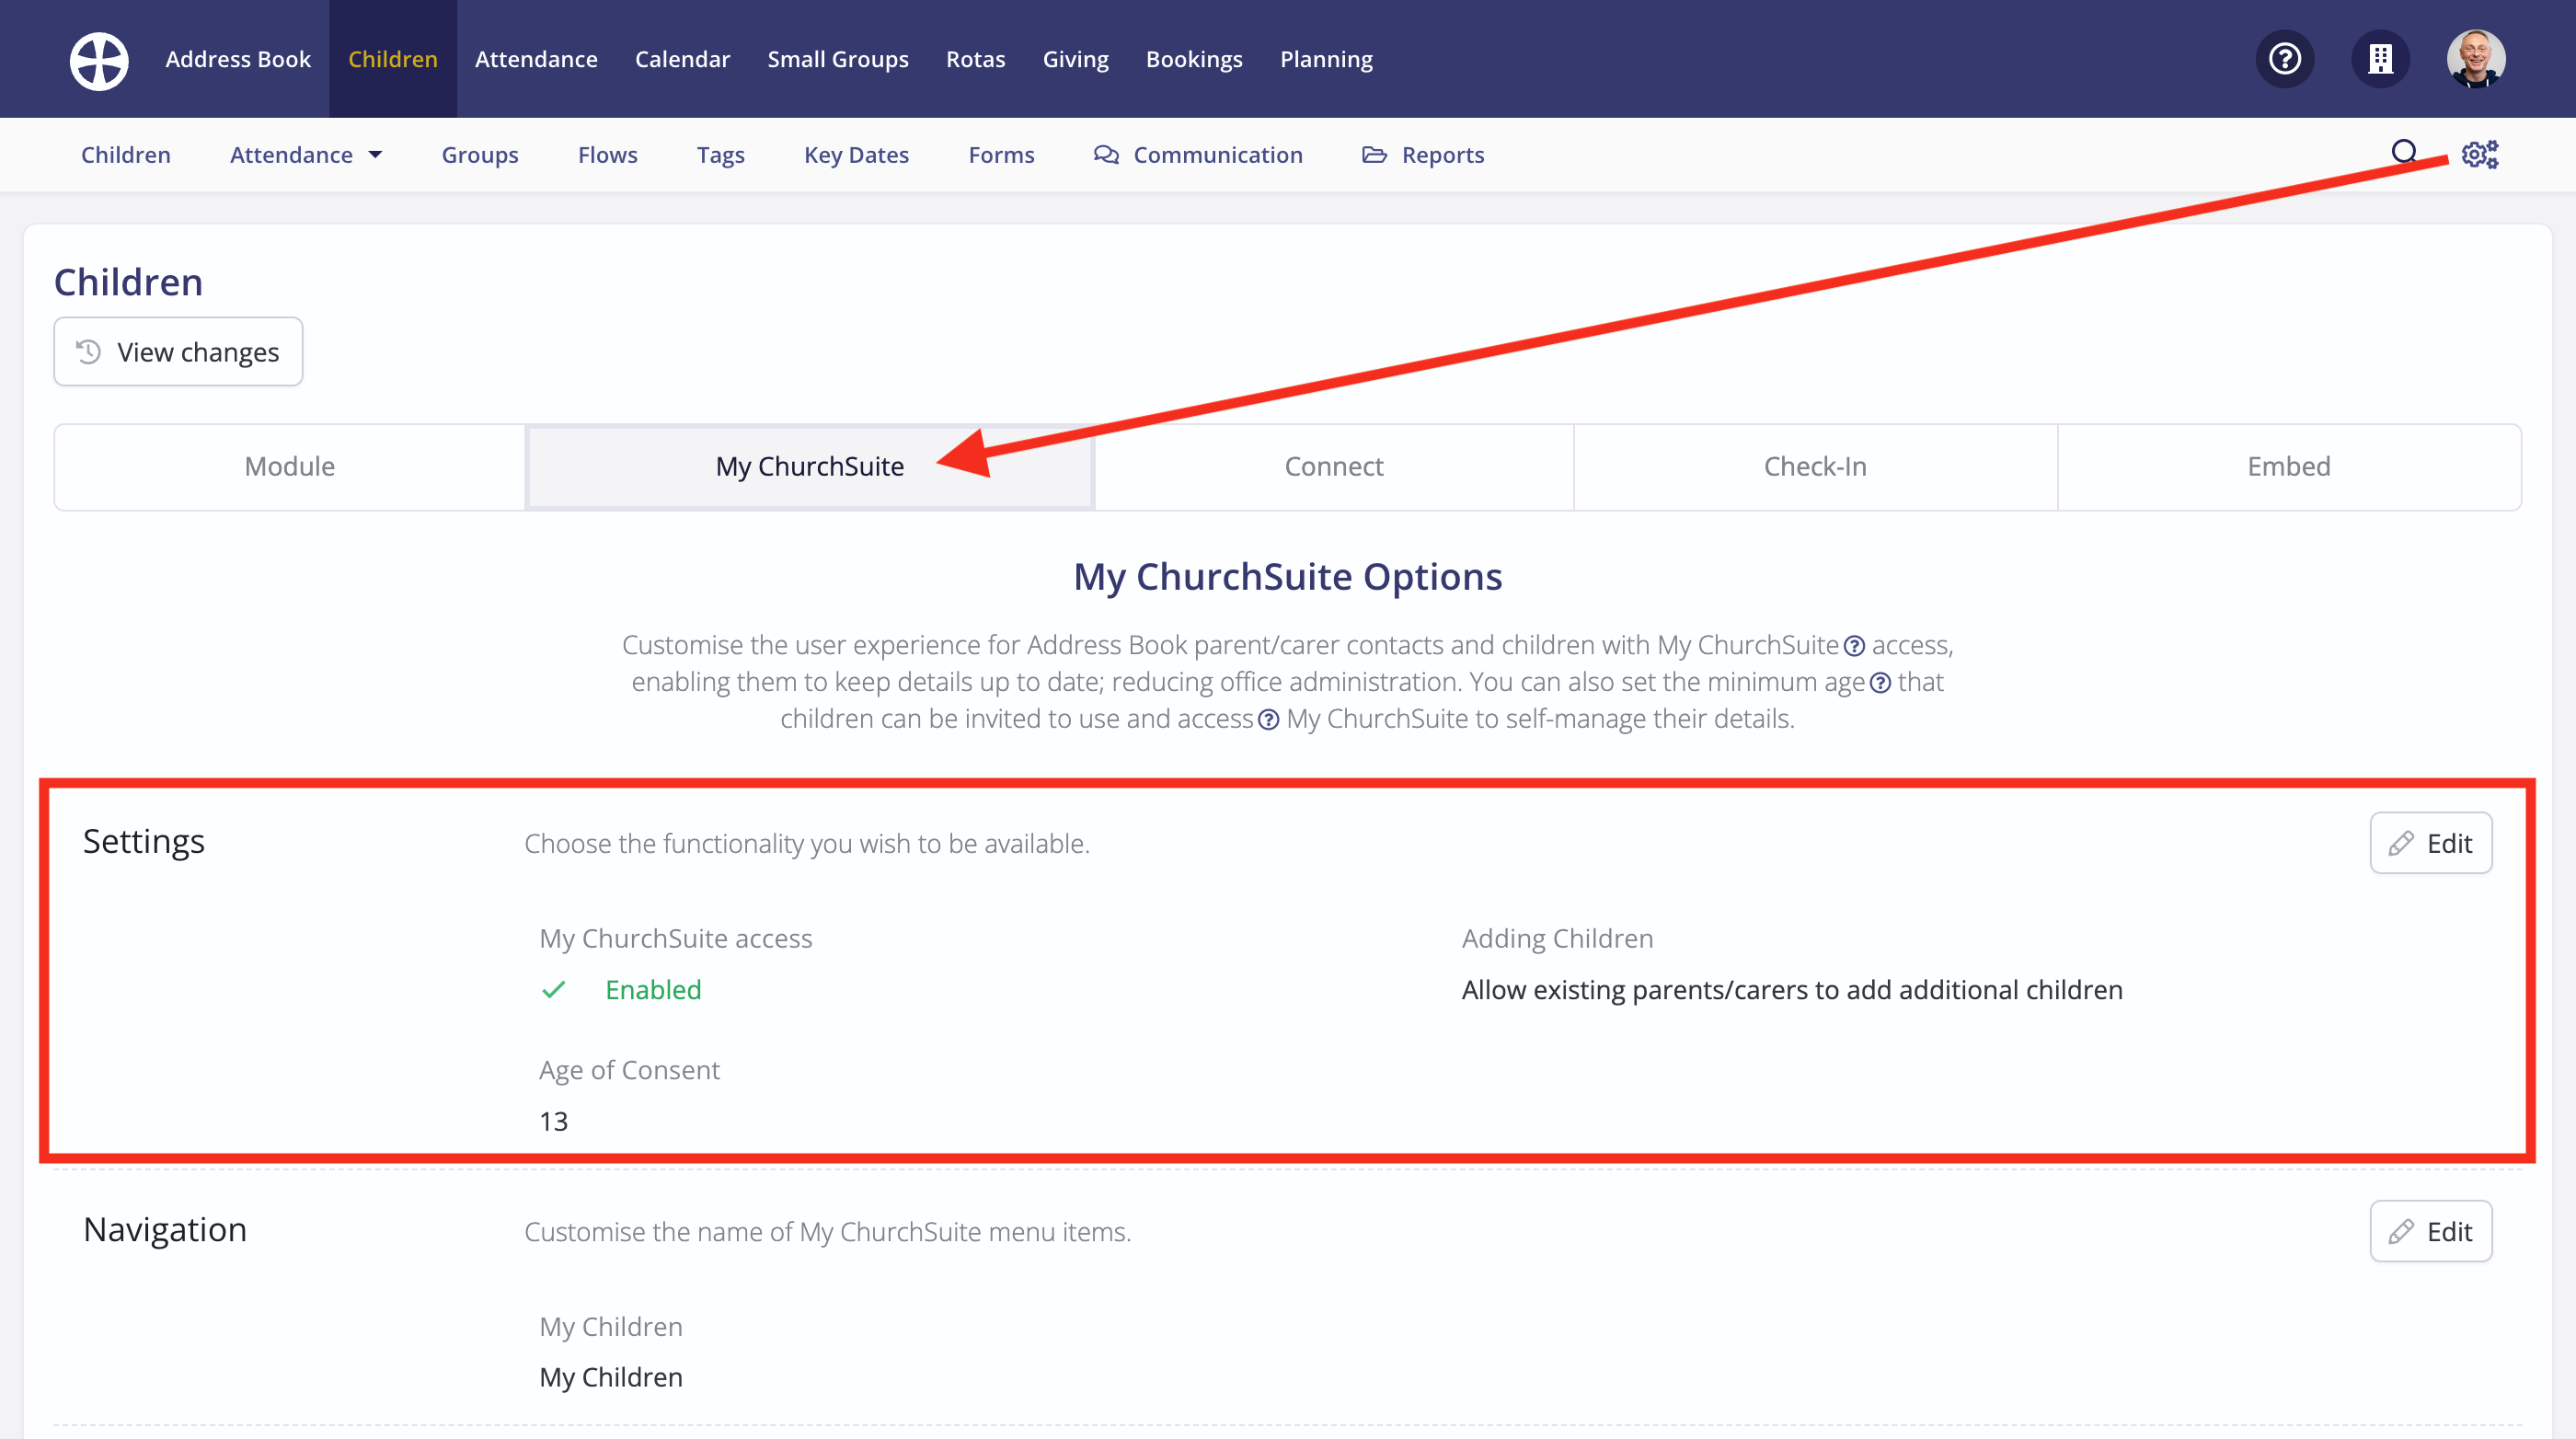Click the 'My Children' menu name value
Viewport: 2576px width, 1439px height.
click(x=611, y=1378)
